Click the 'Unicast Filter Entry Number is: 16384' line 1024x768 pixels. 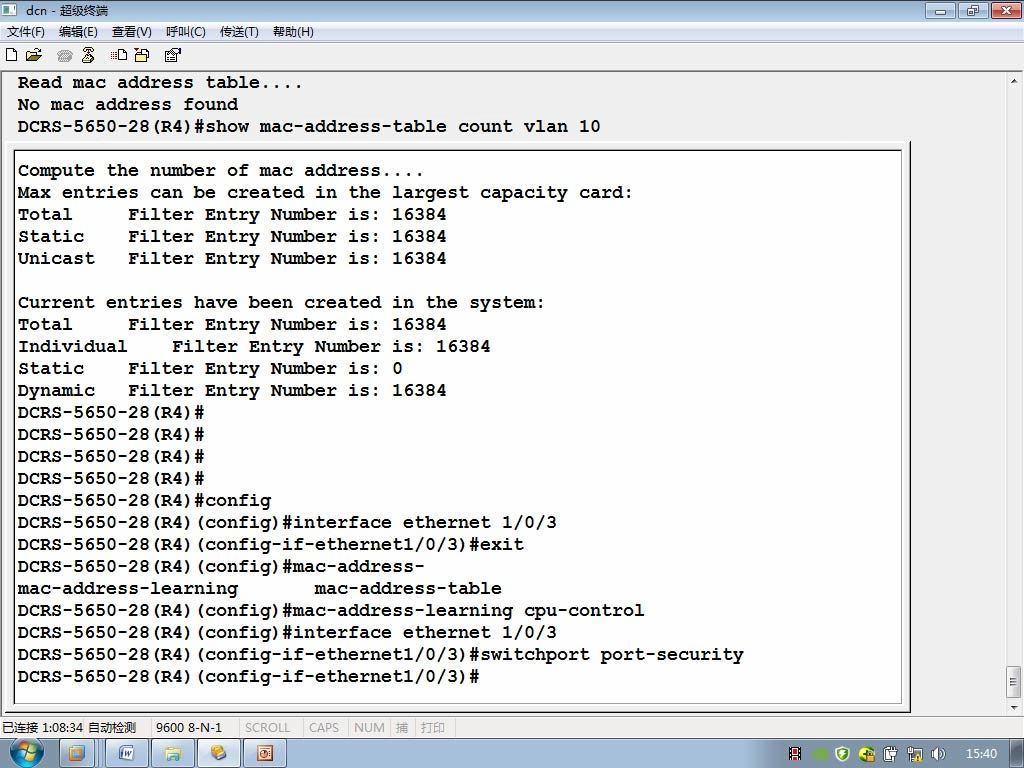point(232,259)
